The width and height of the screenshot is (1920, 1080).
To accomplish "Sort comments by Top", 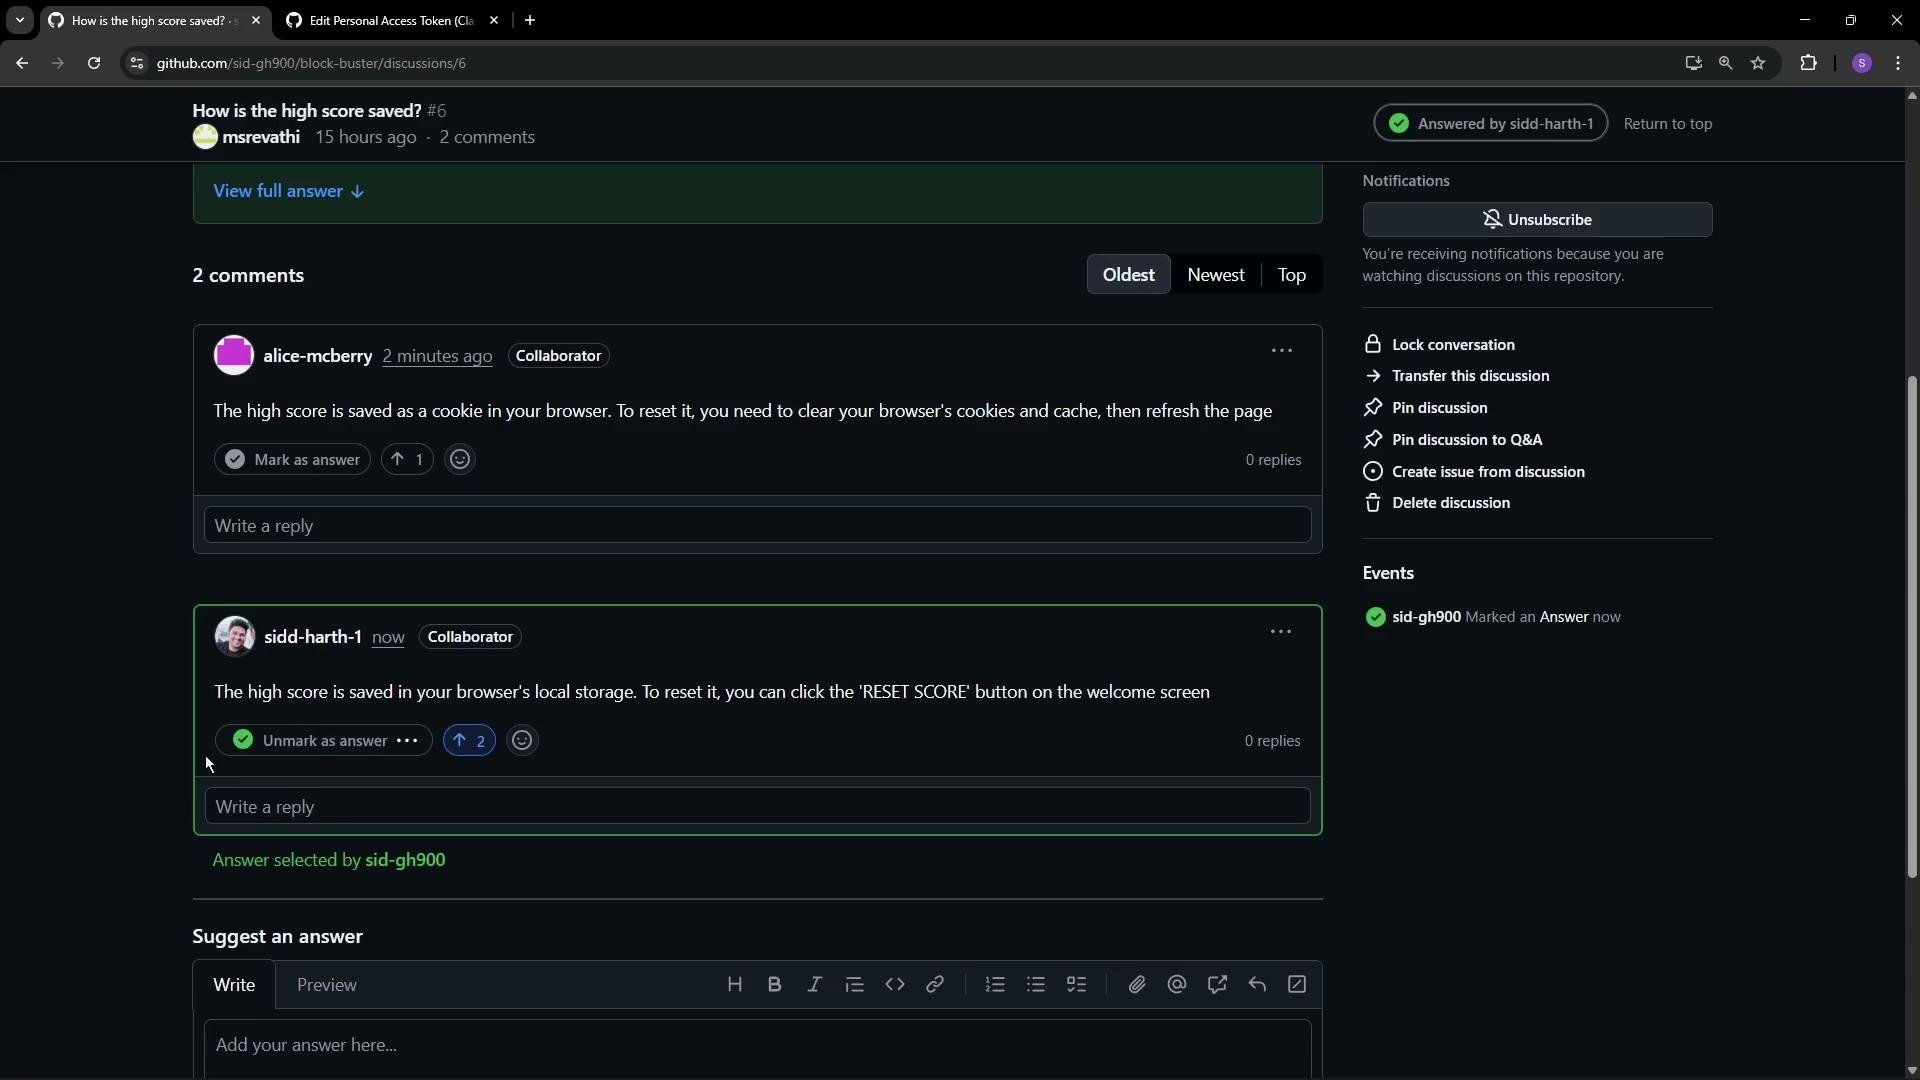I will [1292, 275].
